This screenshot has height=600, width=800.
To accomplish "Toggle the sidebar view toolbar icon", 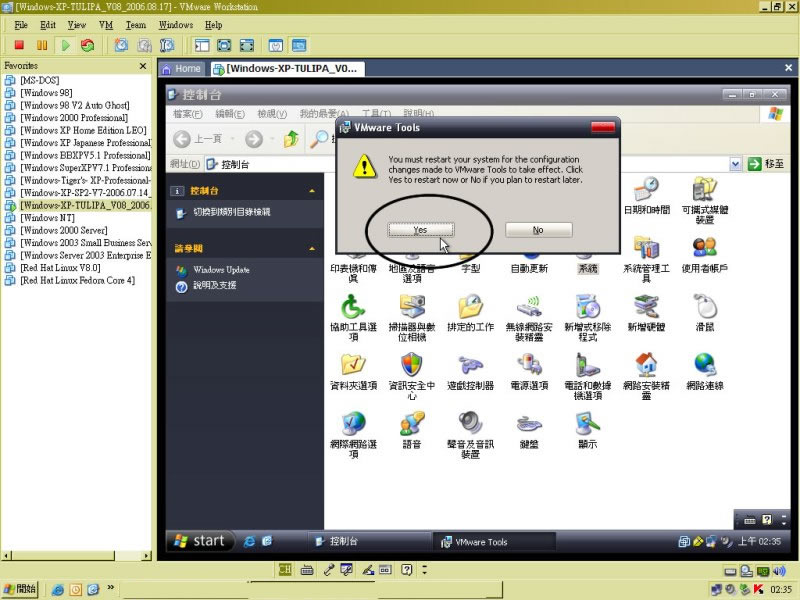I will point(202,45).
